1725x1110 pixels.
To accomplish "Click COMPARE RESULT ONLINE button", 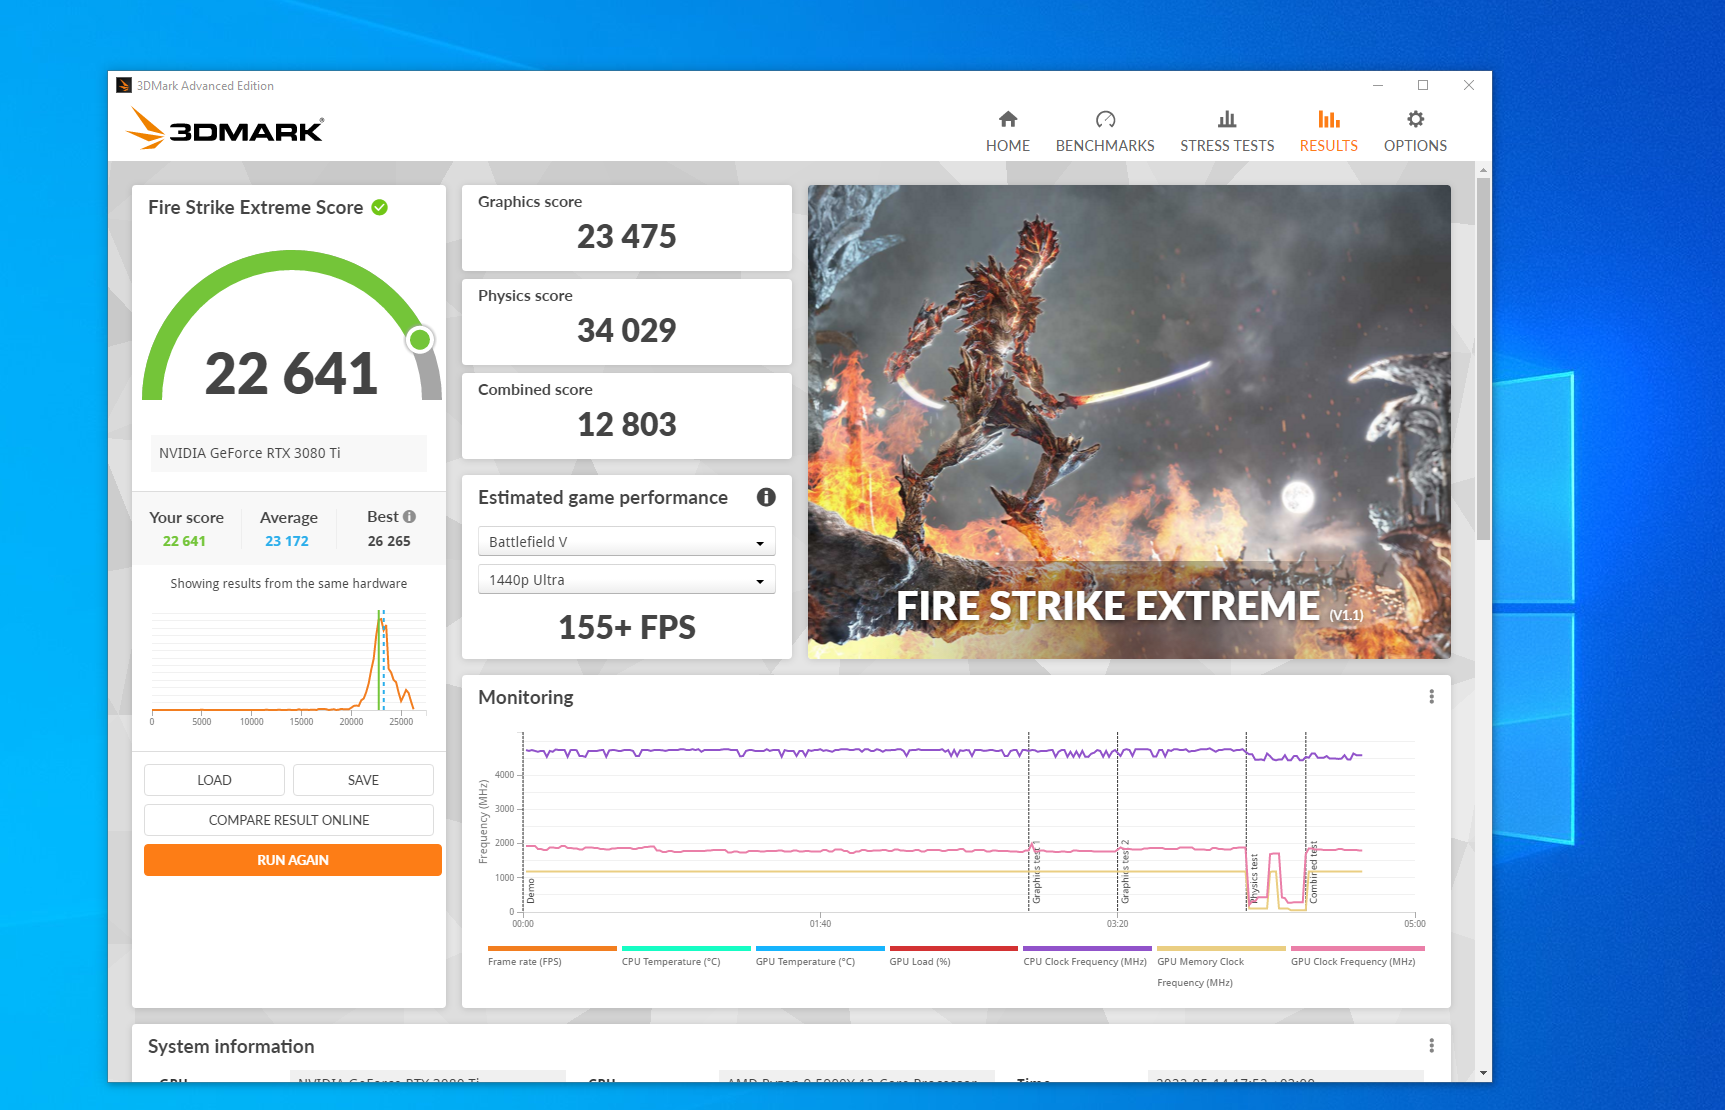I will (x=289, y=820).
